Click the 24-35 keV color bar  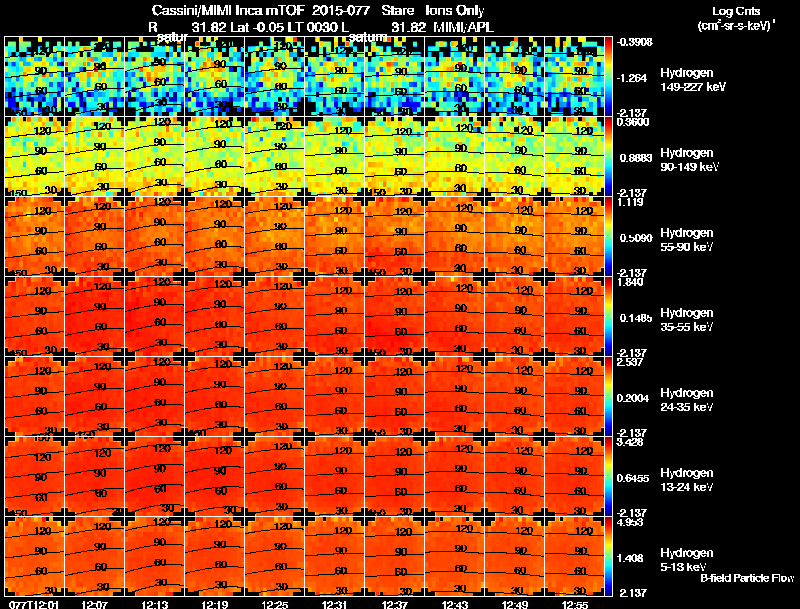click(x=609, y=397)
